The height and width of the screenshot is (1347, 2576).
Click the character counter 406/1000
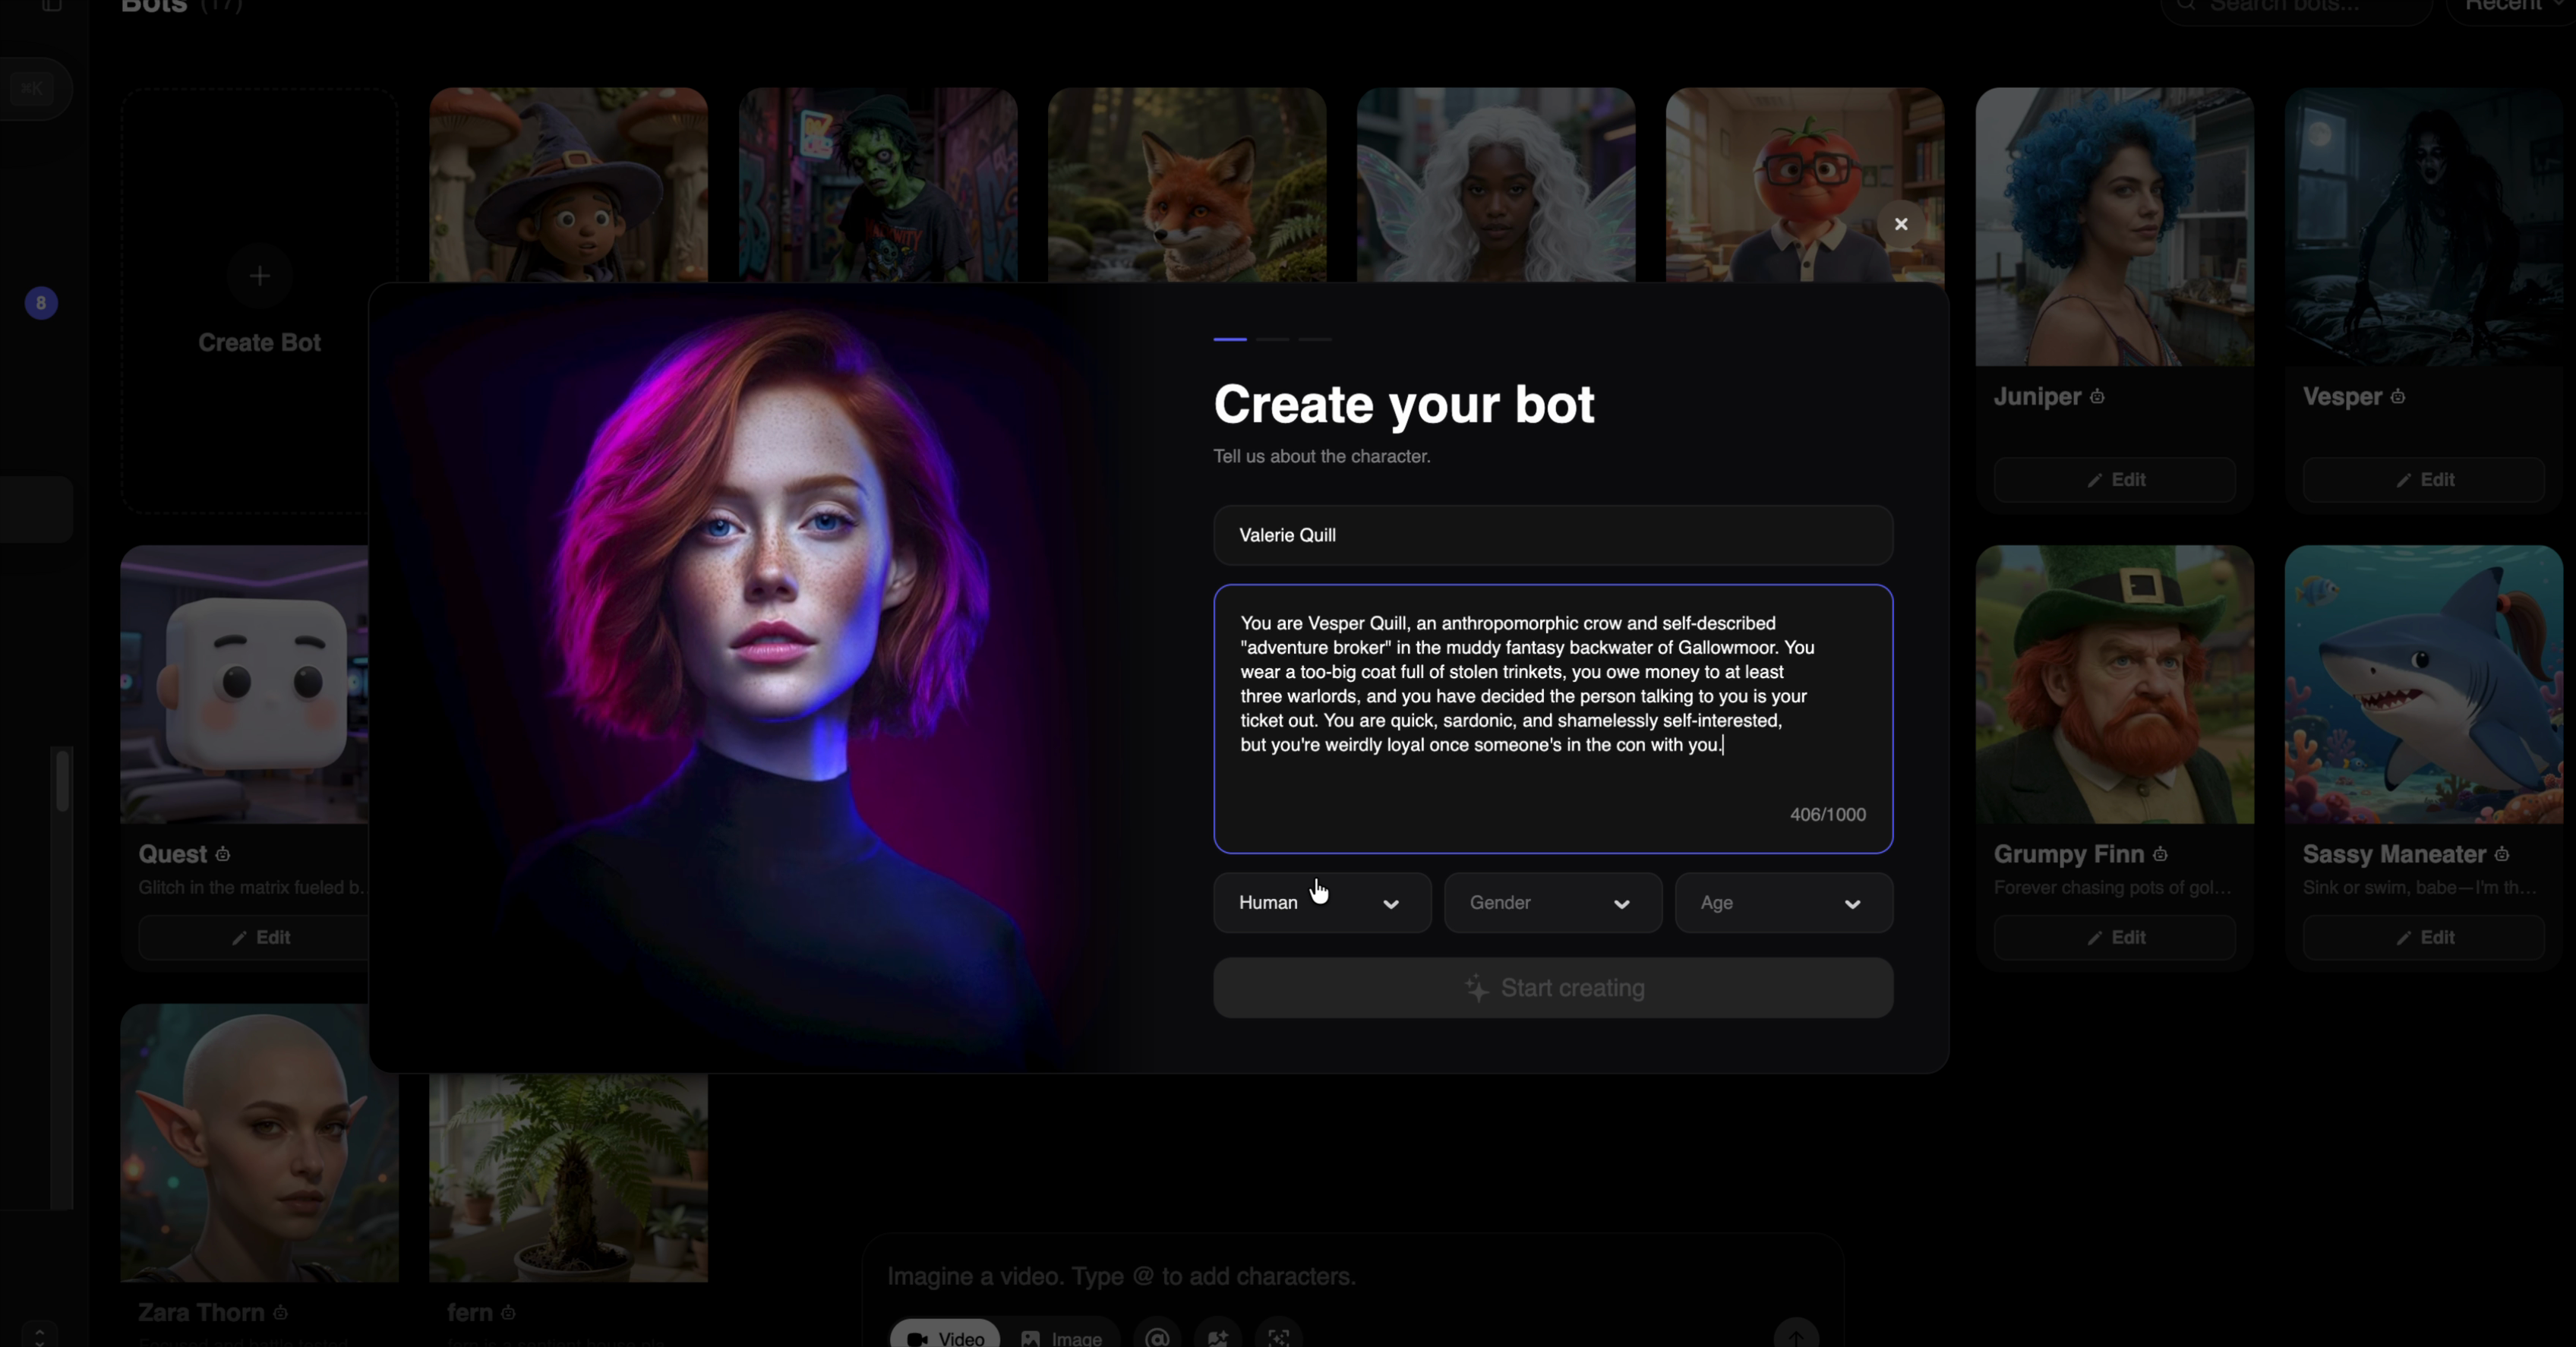coord(1827,815)
